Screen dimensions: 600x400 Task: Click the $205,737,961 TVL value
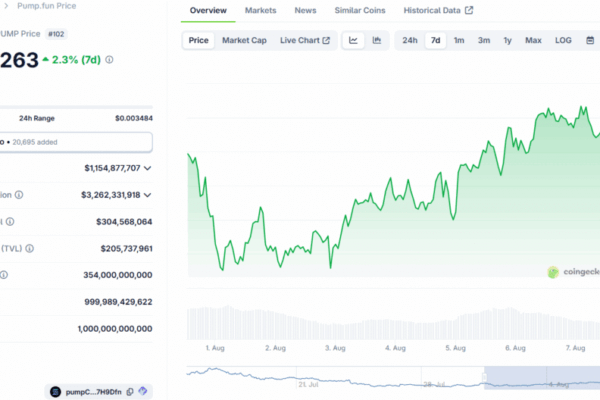127,248
